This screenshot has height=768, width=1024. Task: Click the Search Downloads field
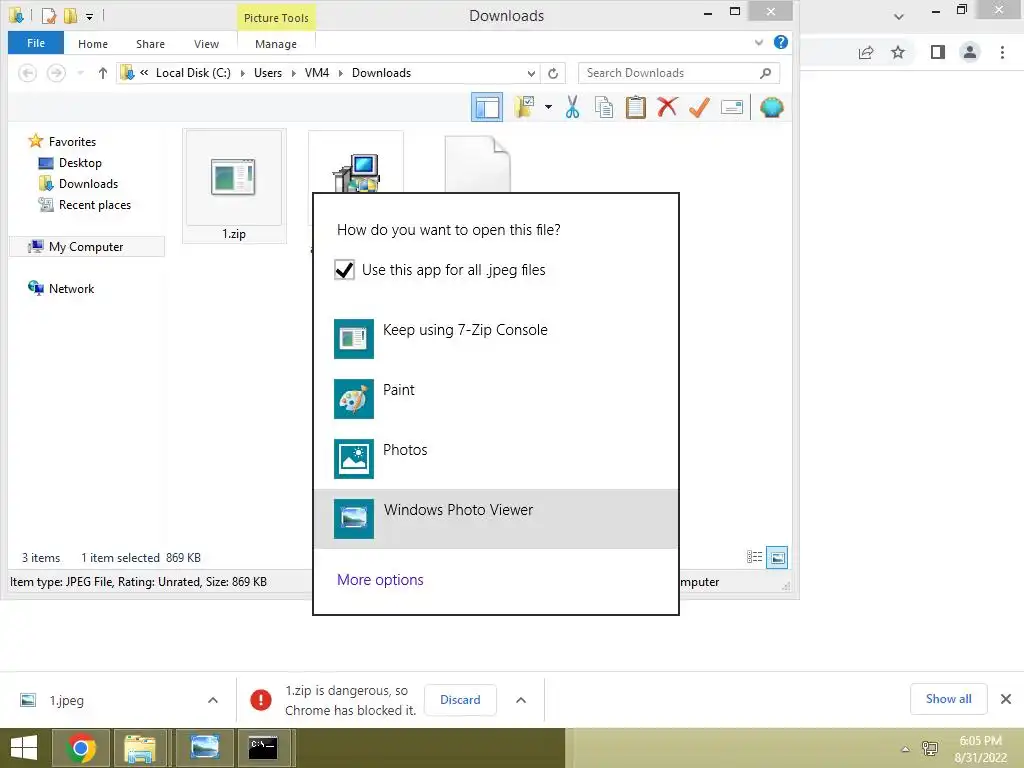tap(679, 73)
